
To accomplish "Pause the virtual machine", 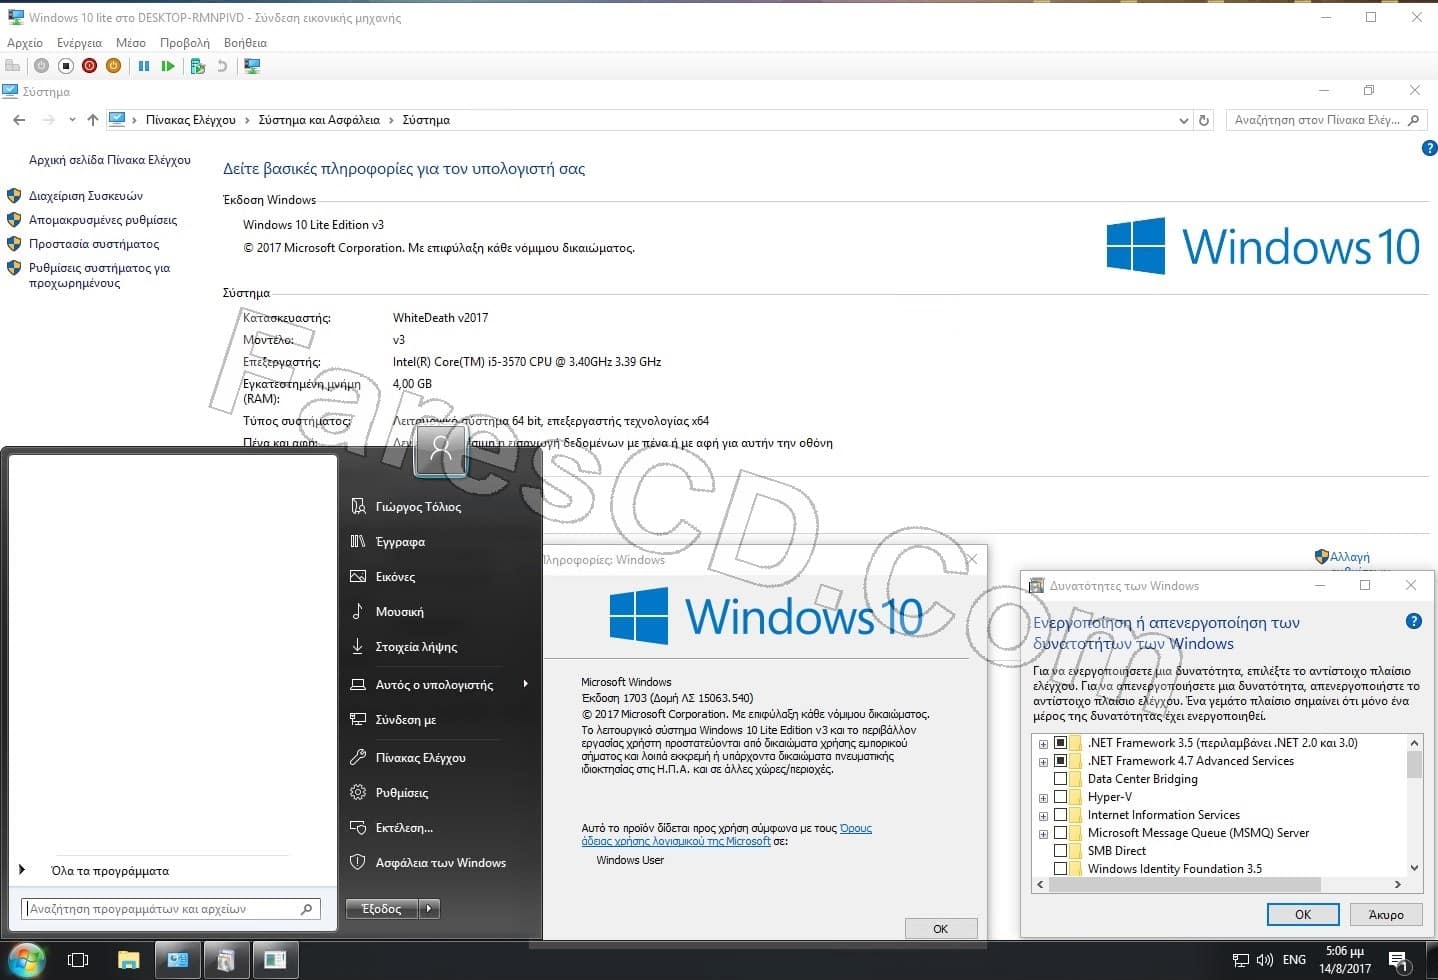I will click(143, 66).
